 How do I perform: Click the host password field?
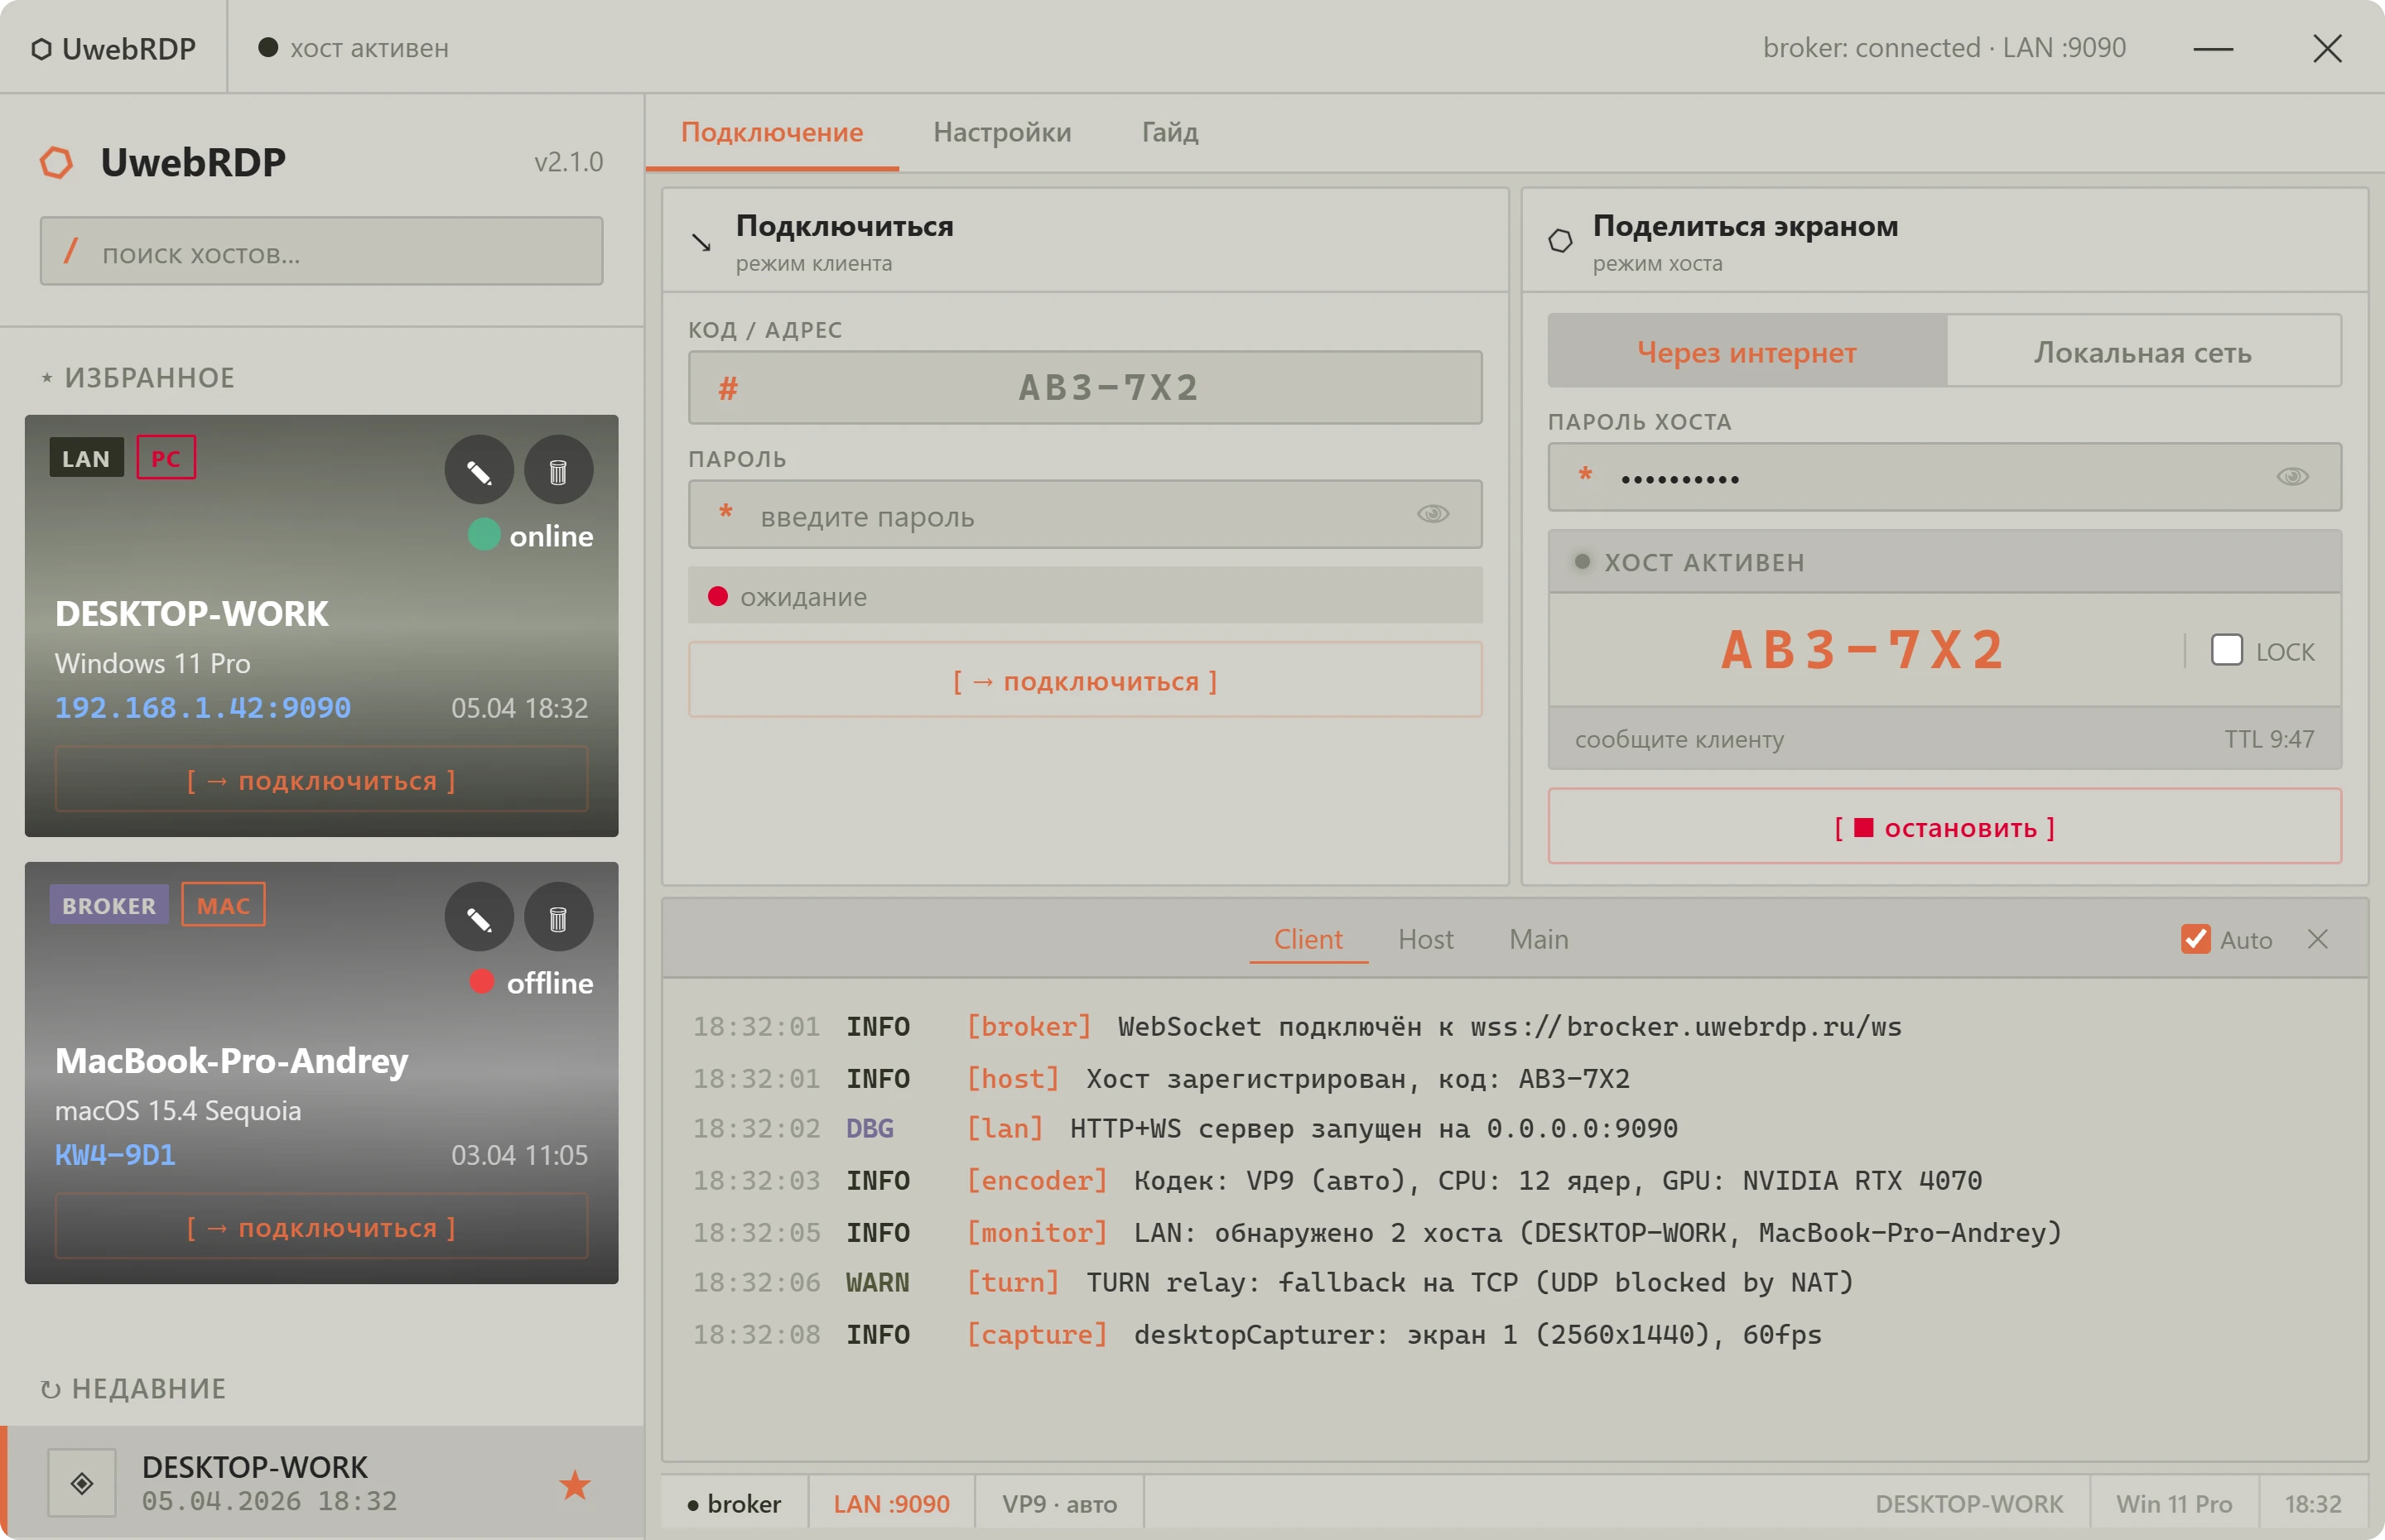point(1944,477)
